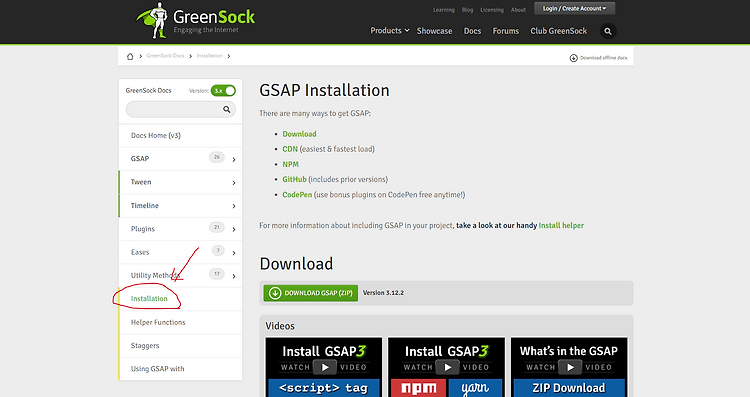
Task: Expand the Utility Methods sidebar chevron
Action: [234, 276]
